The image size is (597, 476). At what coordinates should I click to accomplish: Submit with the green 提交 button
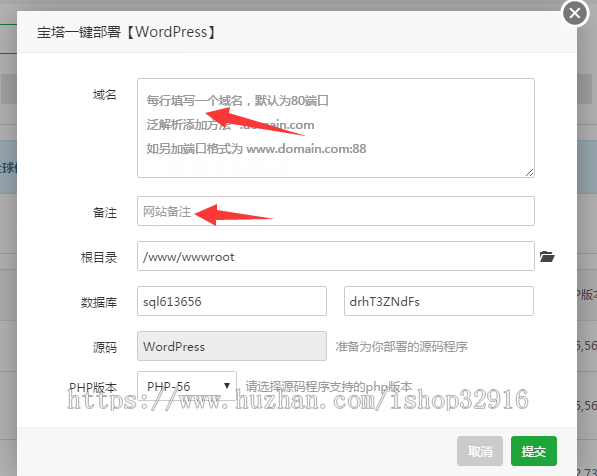point(534,451)
